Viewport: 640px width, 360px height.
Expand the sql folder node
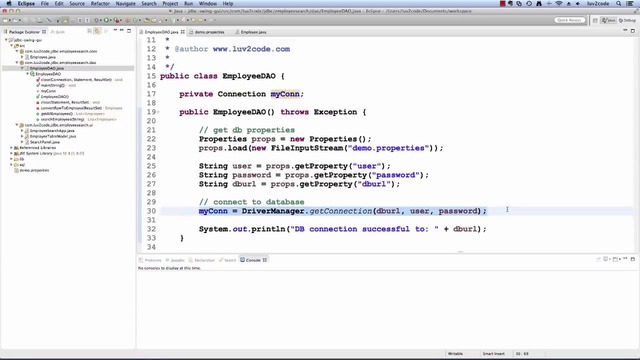tap(11, 164)
